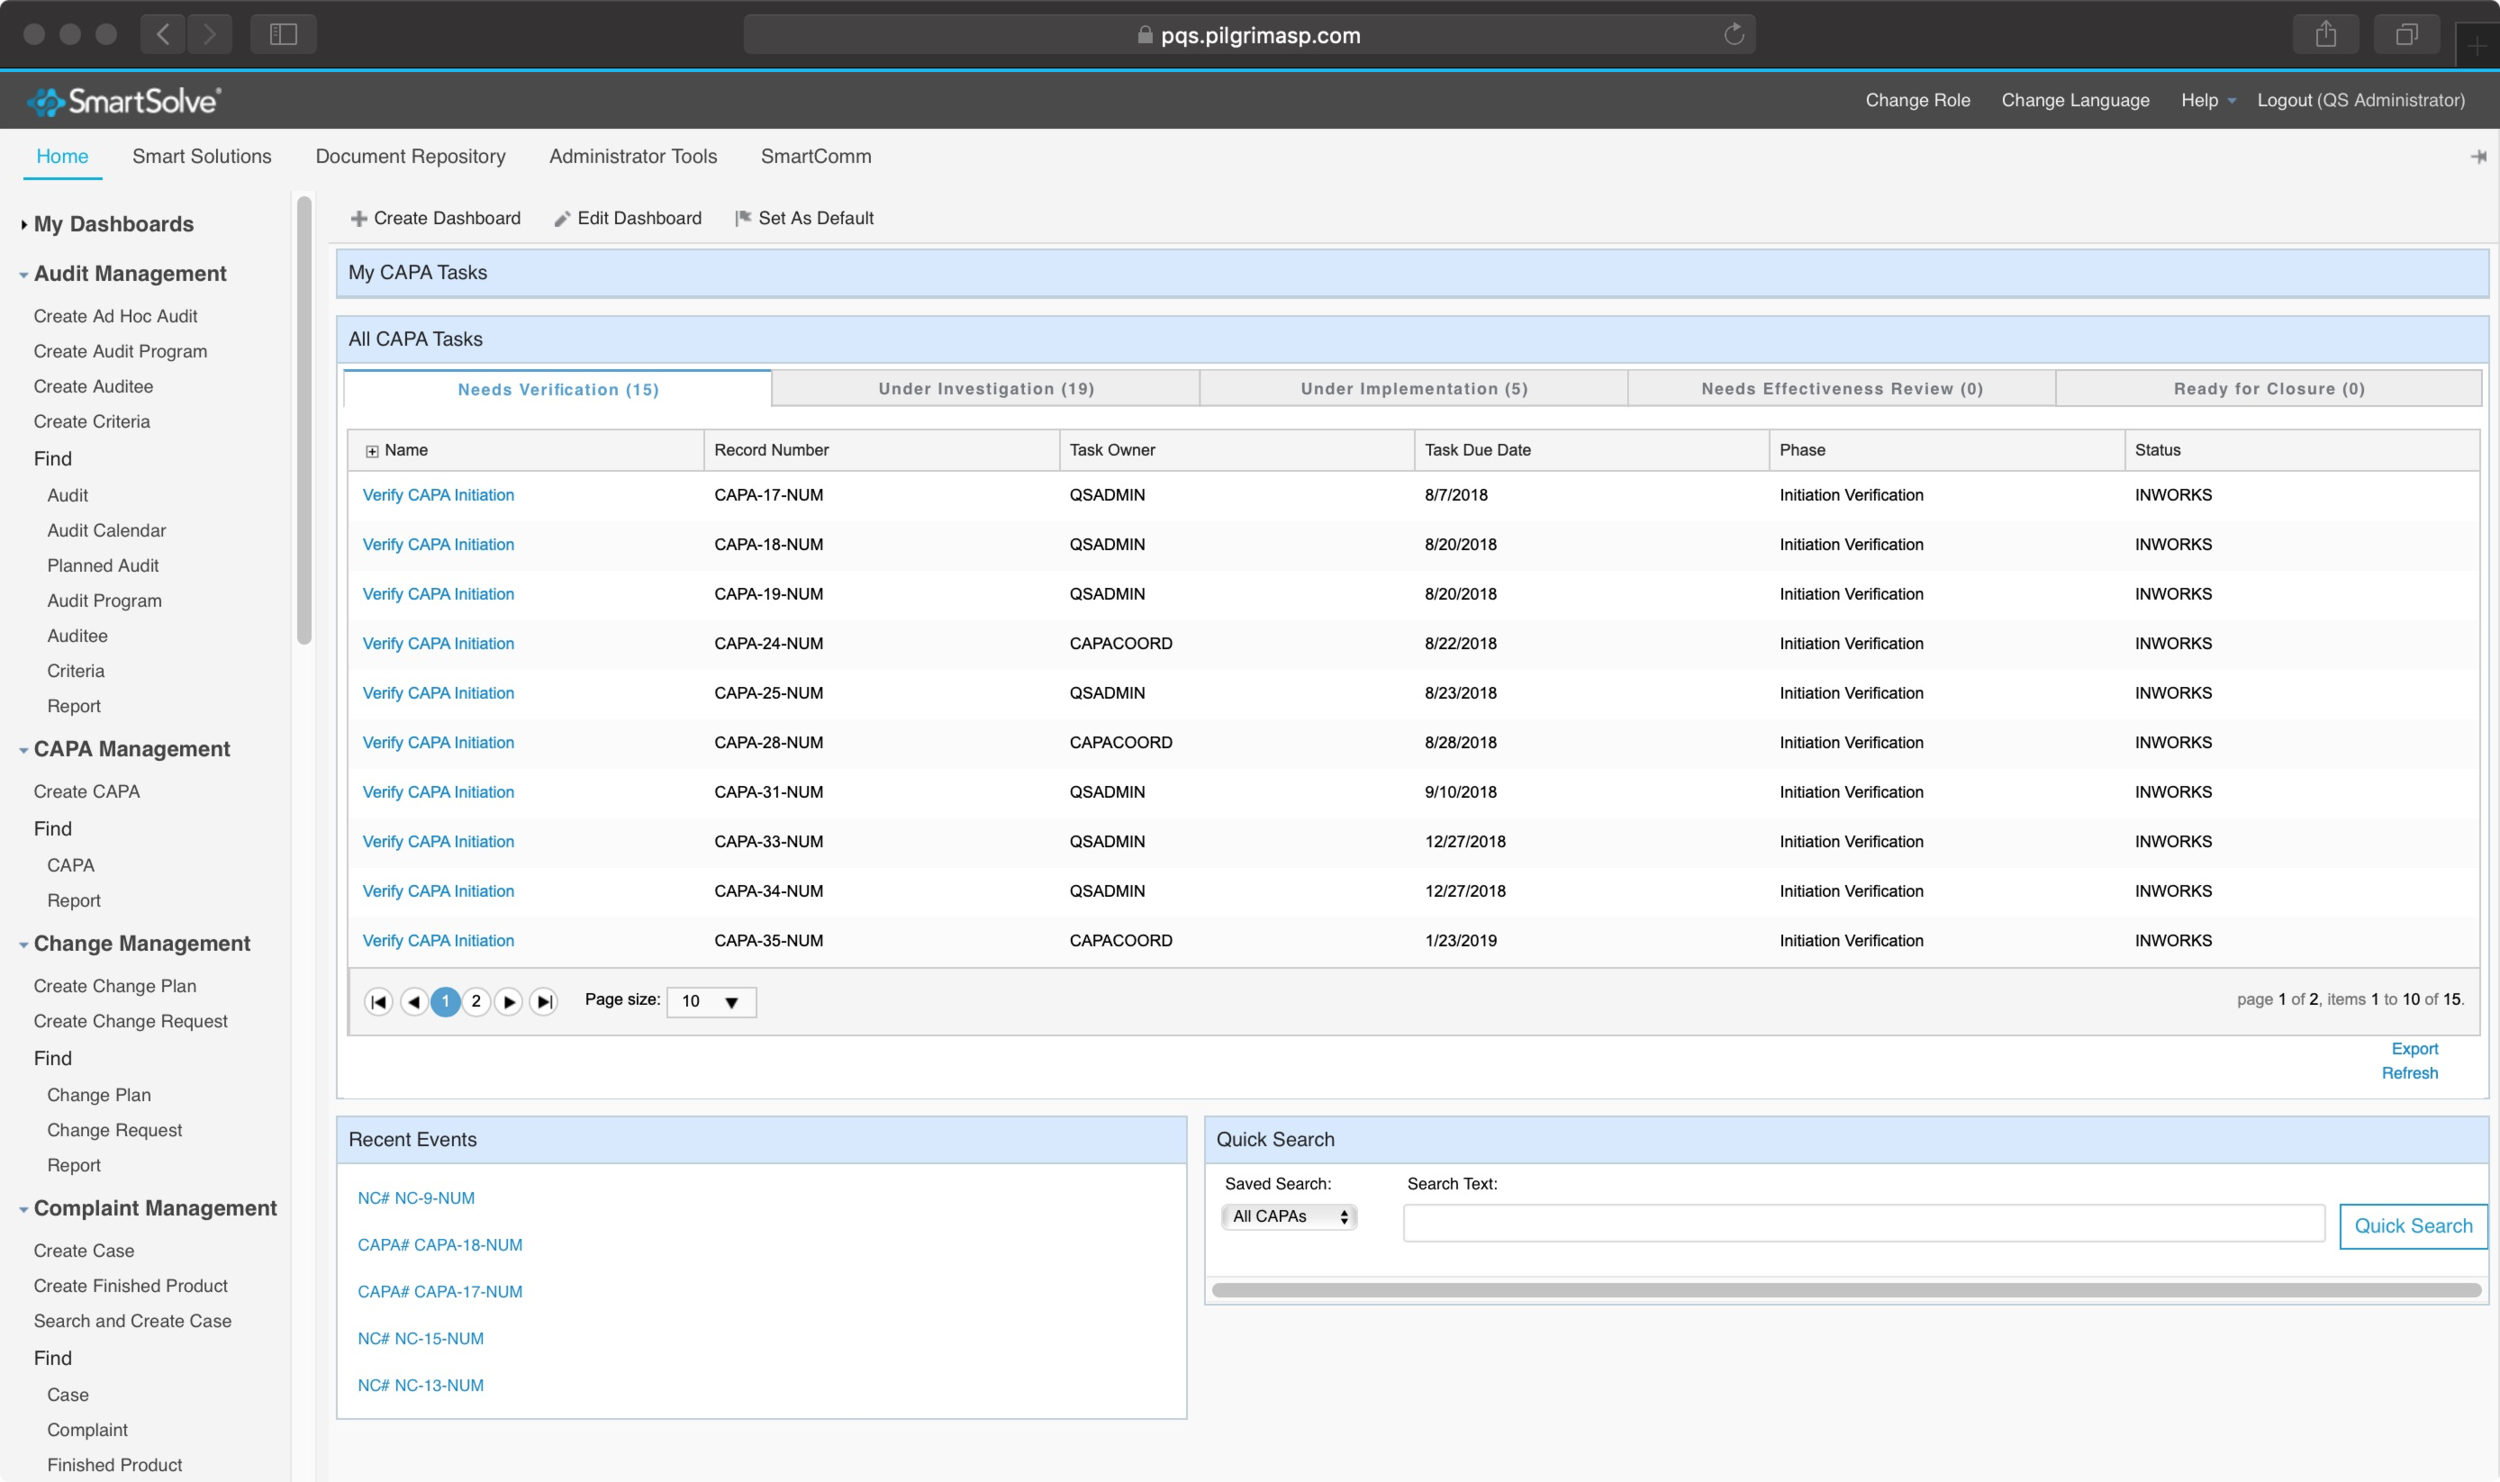Open the Document Repository menu
Viewport: 2500px width, 1482px height.
(410, 156)
